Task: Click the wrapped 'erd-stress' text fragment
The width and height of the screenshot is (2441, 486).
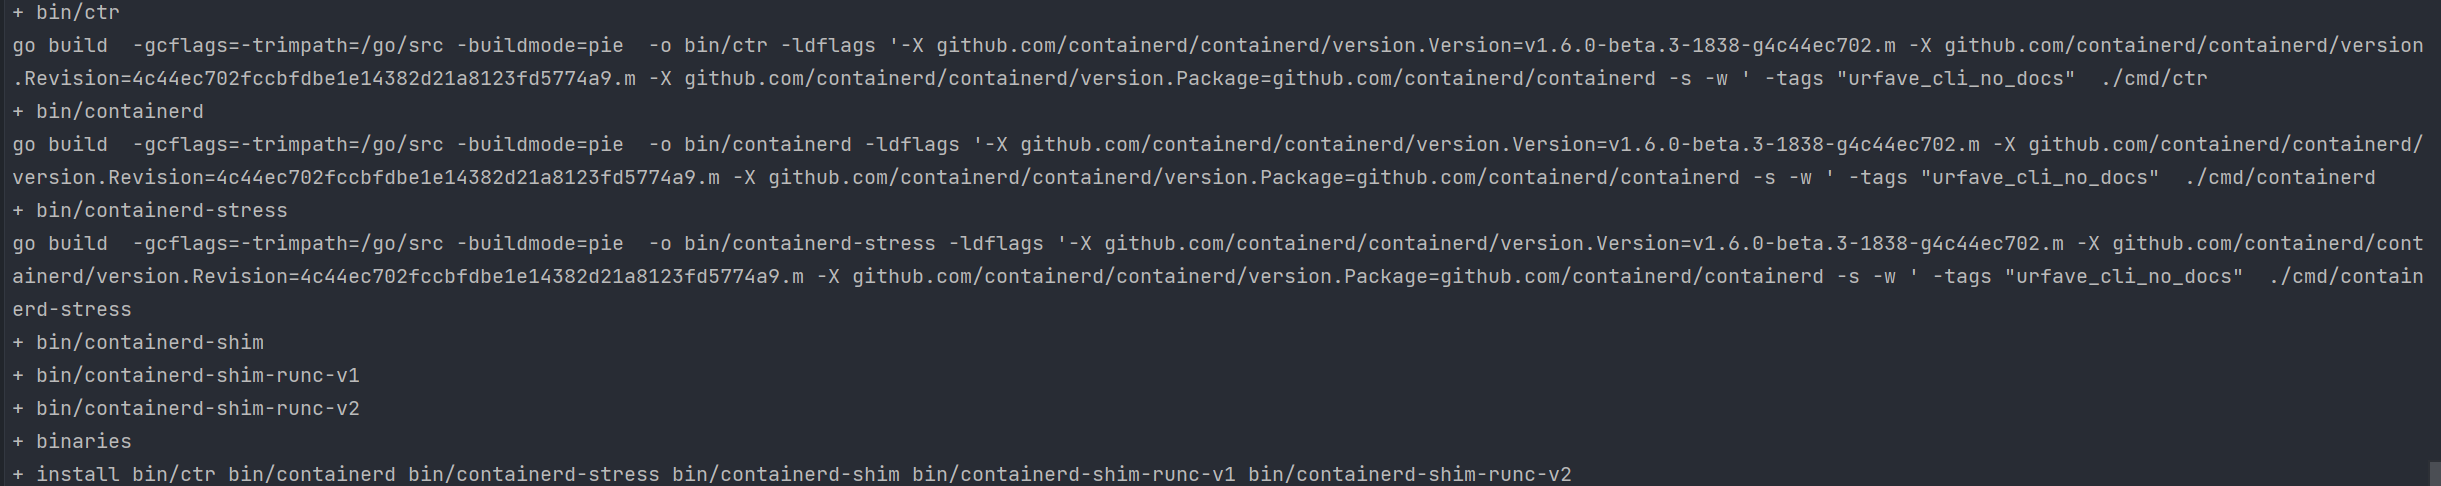Action: [72, 310]
